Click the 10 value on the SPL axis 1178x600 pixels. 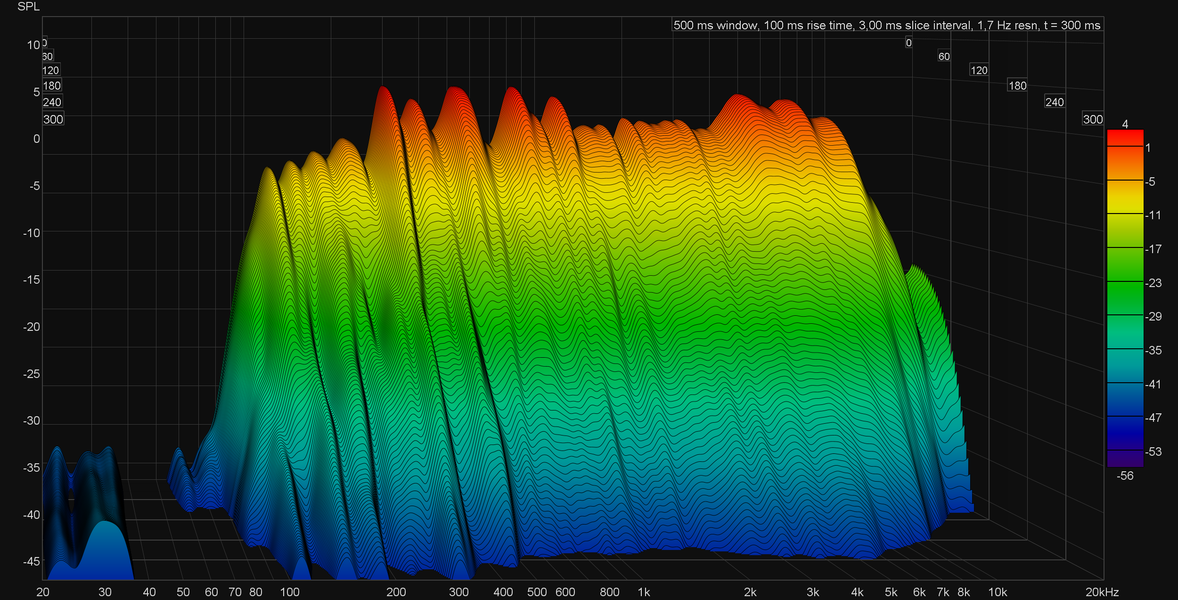tap(33, 45)
